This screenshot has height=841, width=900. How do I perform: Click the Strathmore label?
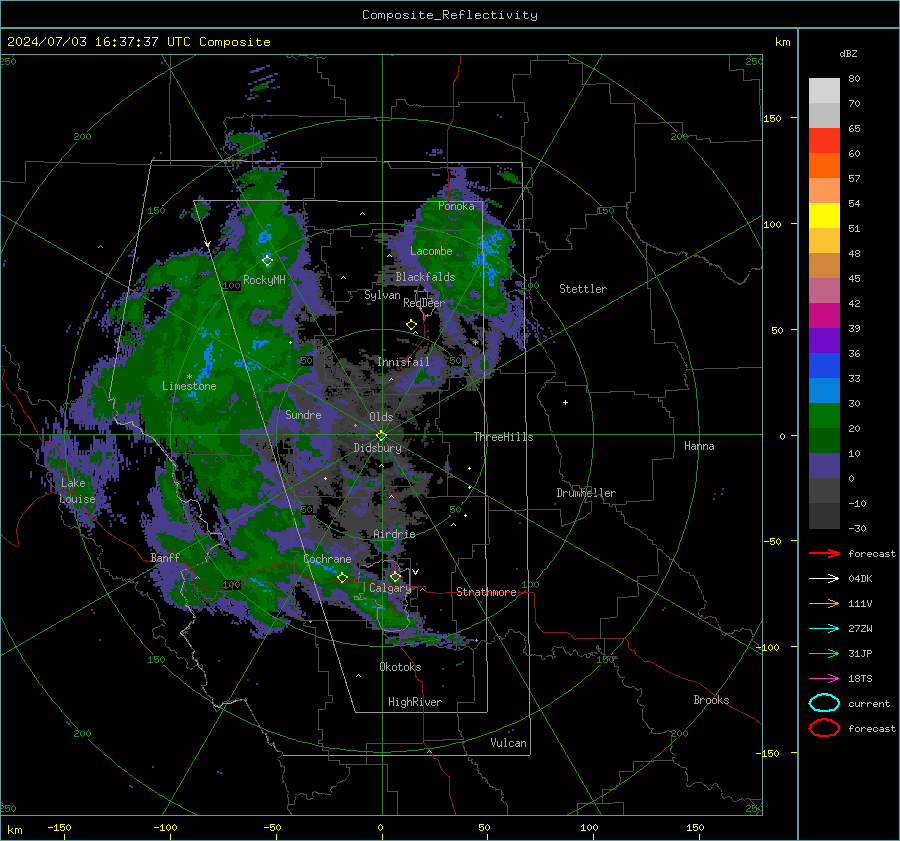[x=486, y=592]
